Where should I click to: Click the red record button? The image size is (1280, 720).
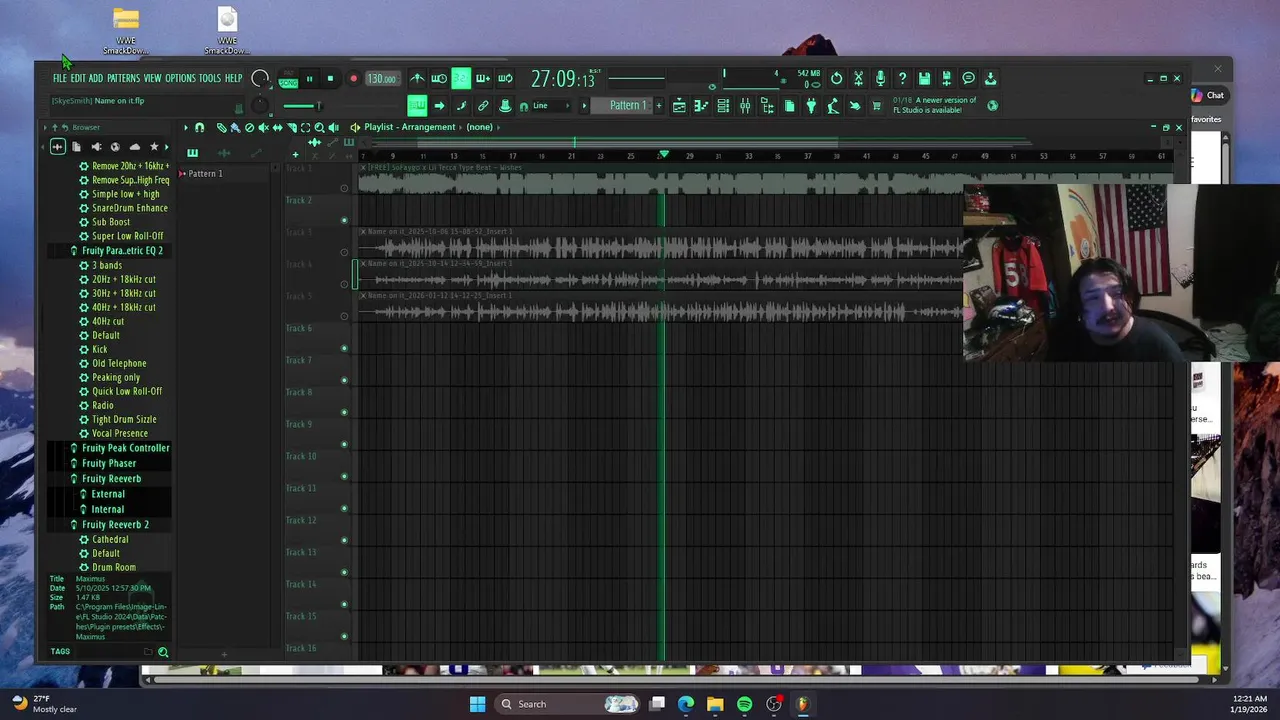354,78
